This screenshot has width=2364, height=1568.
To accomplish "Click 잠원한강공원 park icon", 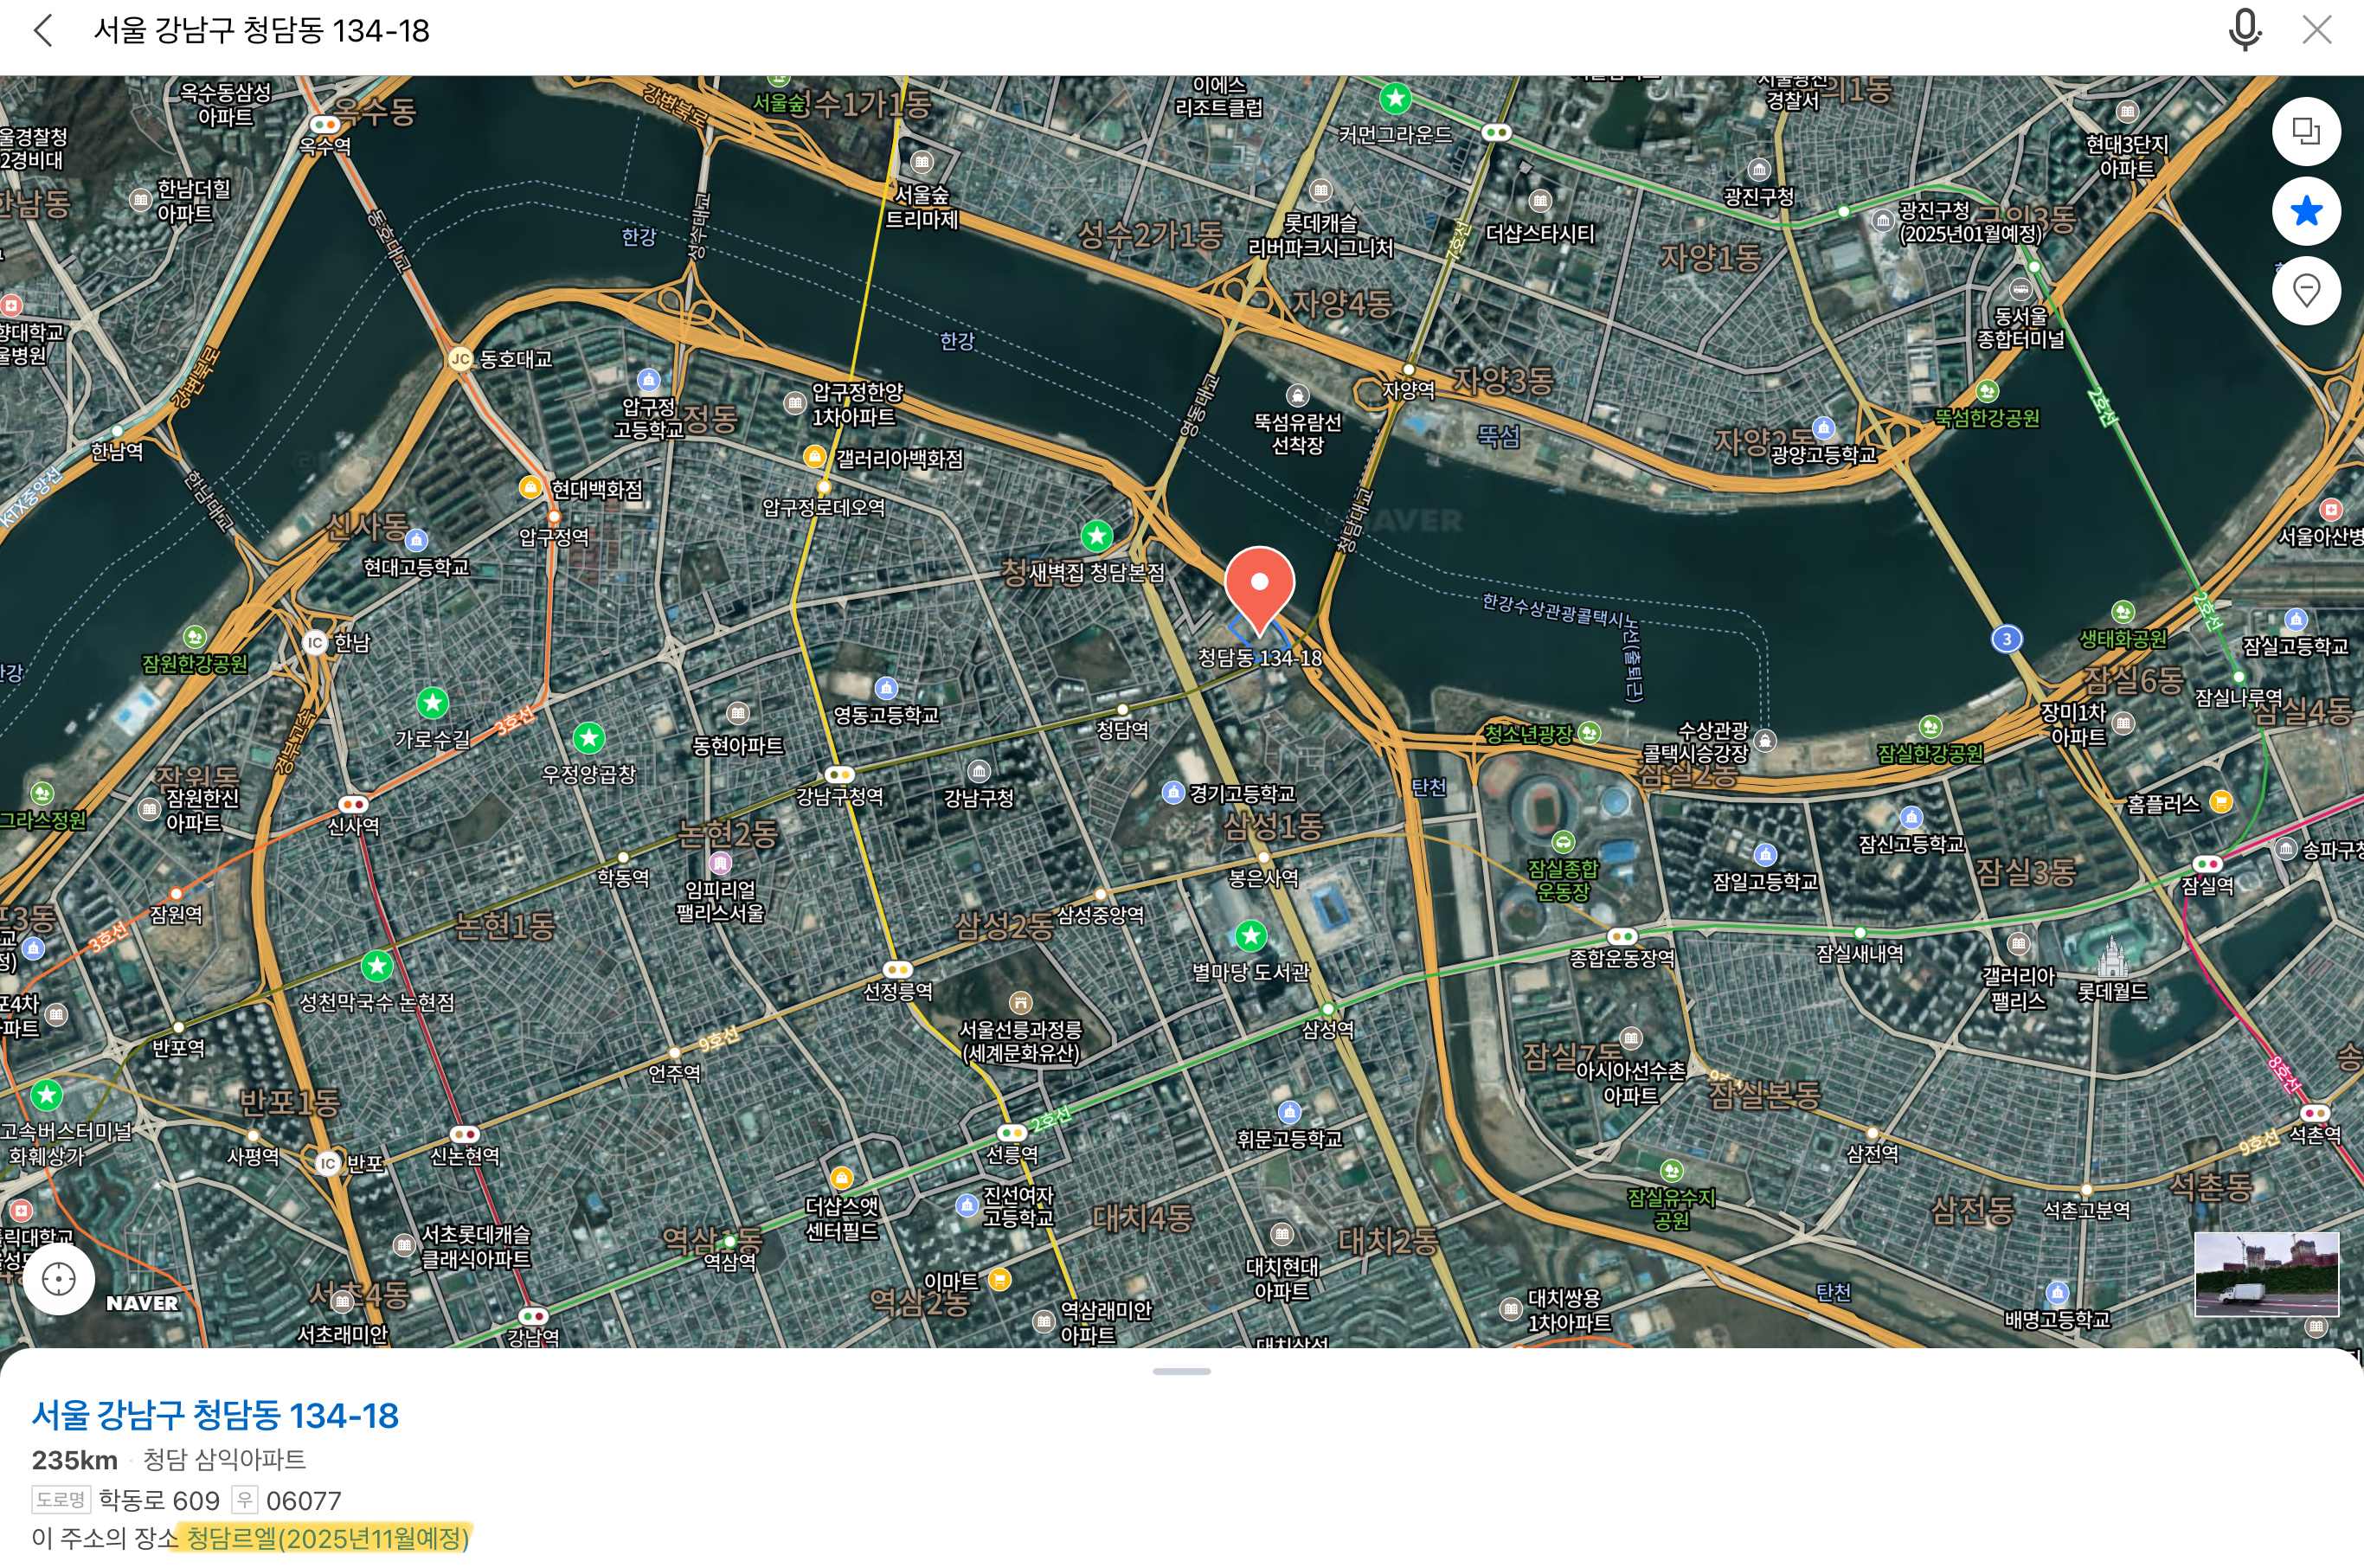I will (x=195, y=637).
